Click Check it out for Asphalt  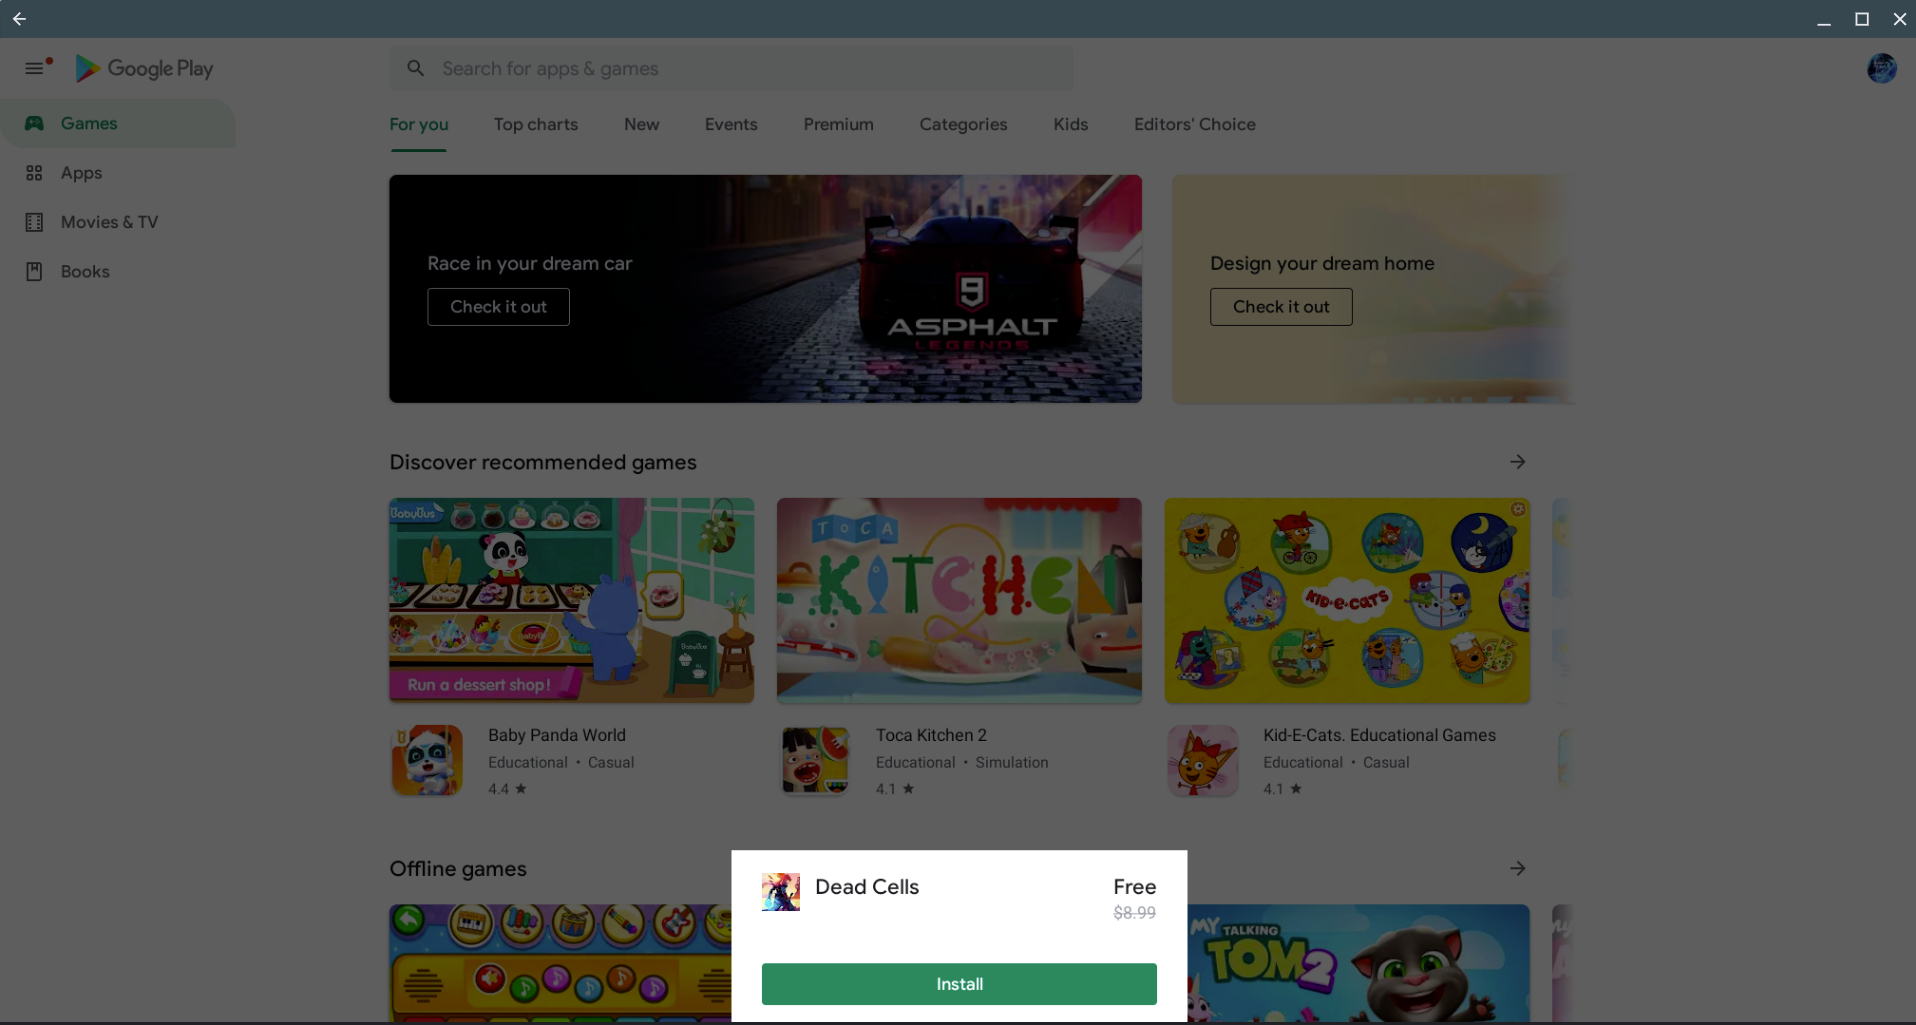tap(498, 307)
